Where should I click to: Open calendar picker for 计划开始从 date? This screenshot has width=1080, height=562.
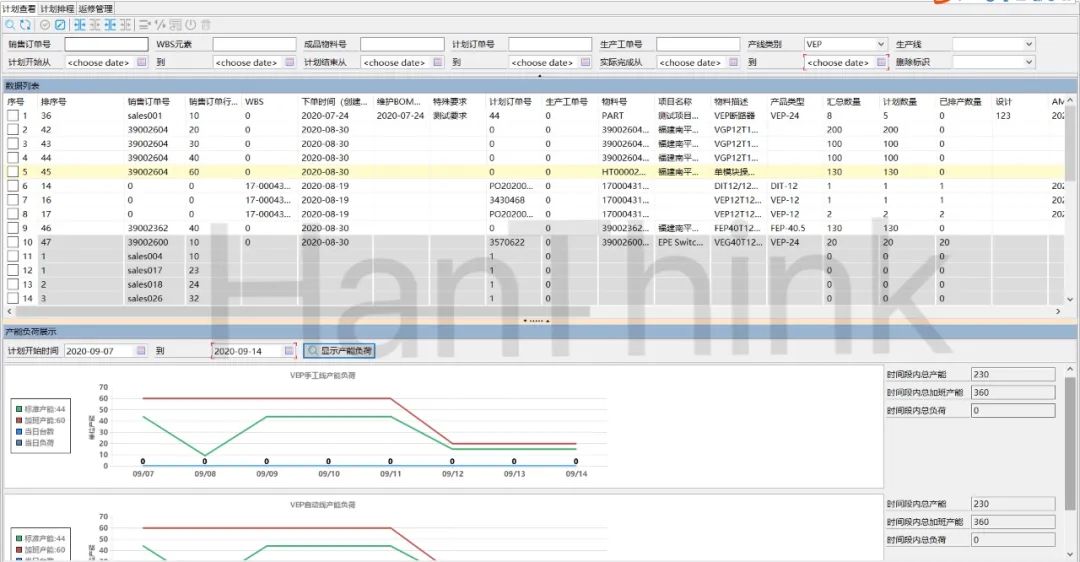[141, 62]
